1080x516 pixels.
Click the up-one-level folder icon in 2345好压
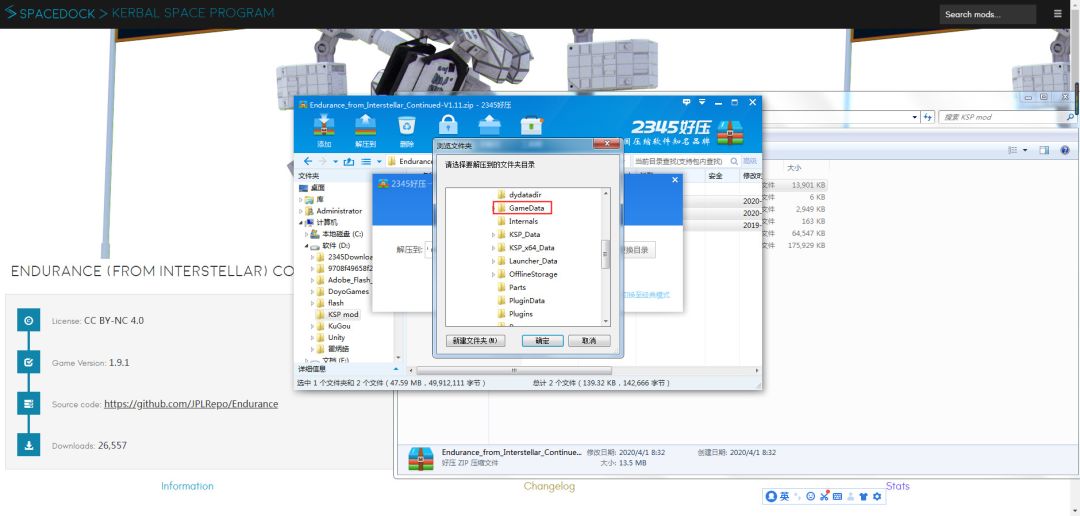(349, 161)
